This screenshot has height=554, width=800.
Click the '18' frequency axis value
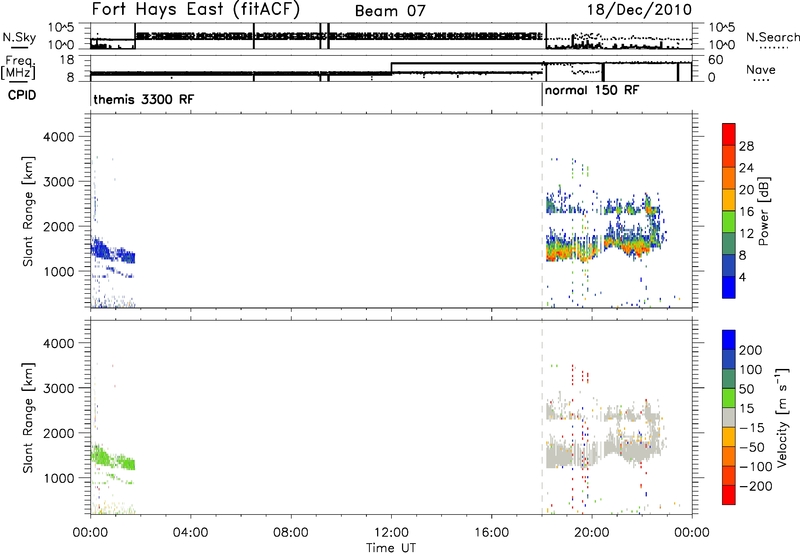(67, 60)
